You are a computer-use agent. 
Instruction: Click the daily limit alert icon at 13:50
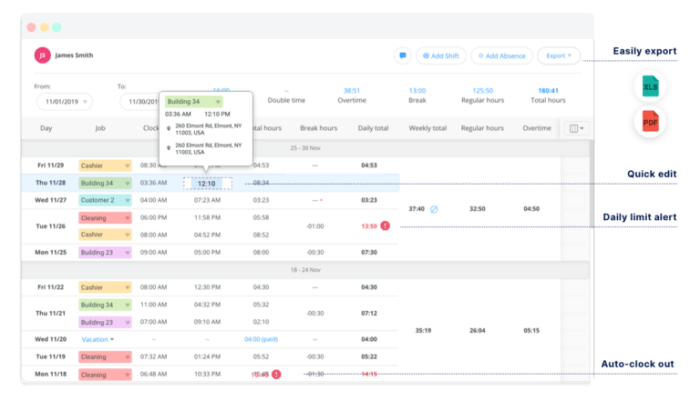point(385,226)
